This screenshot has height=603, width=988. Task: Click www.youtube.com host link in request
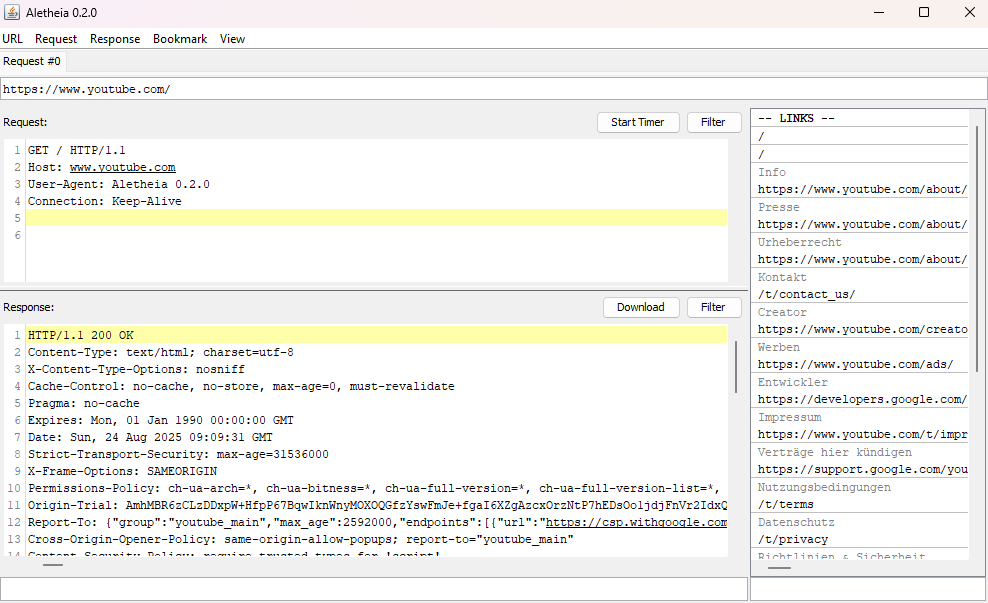123,168
